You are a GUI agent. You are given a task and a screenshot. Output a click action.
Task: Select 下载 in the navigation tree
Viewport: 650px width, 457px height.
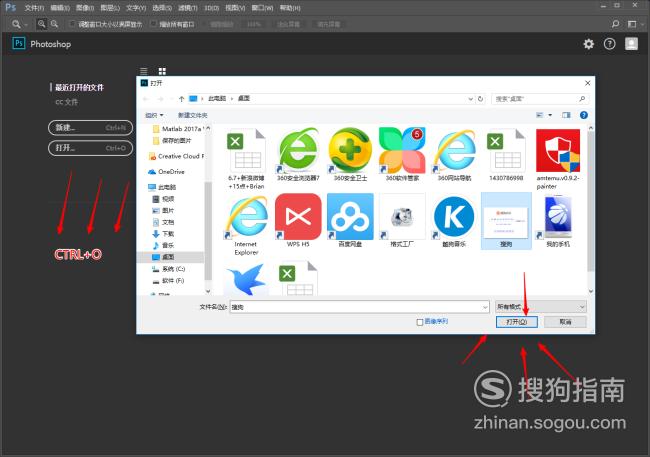[164, 233]
